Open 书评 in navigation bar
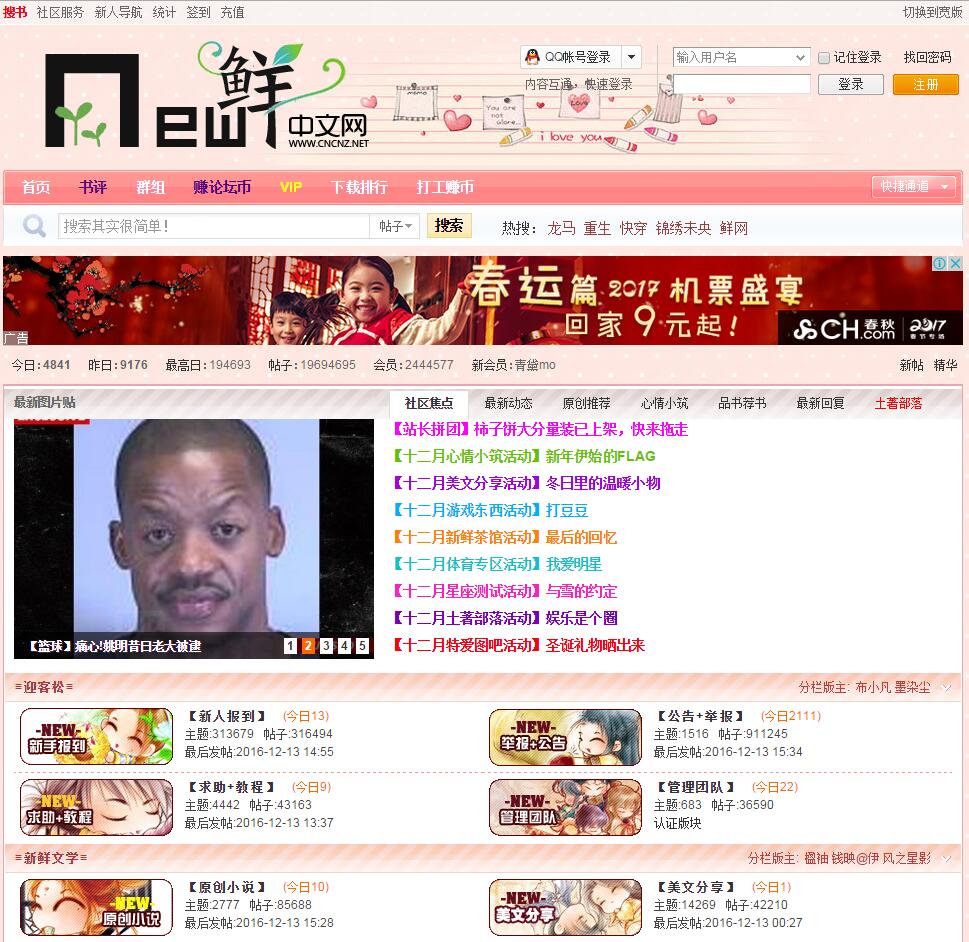 pyautogui.click(x=93, y=187)
